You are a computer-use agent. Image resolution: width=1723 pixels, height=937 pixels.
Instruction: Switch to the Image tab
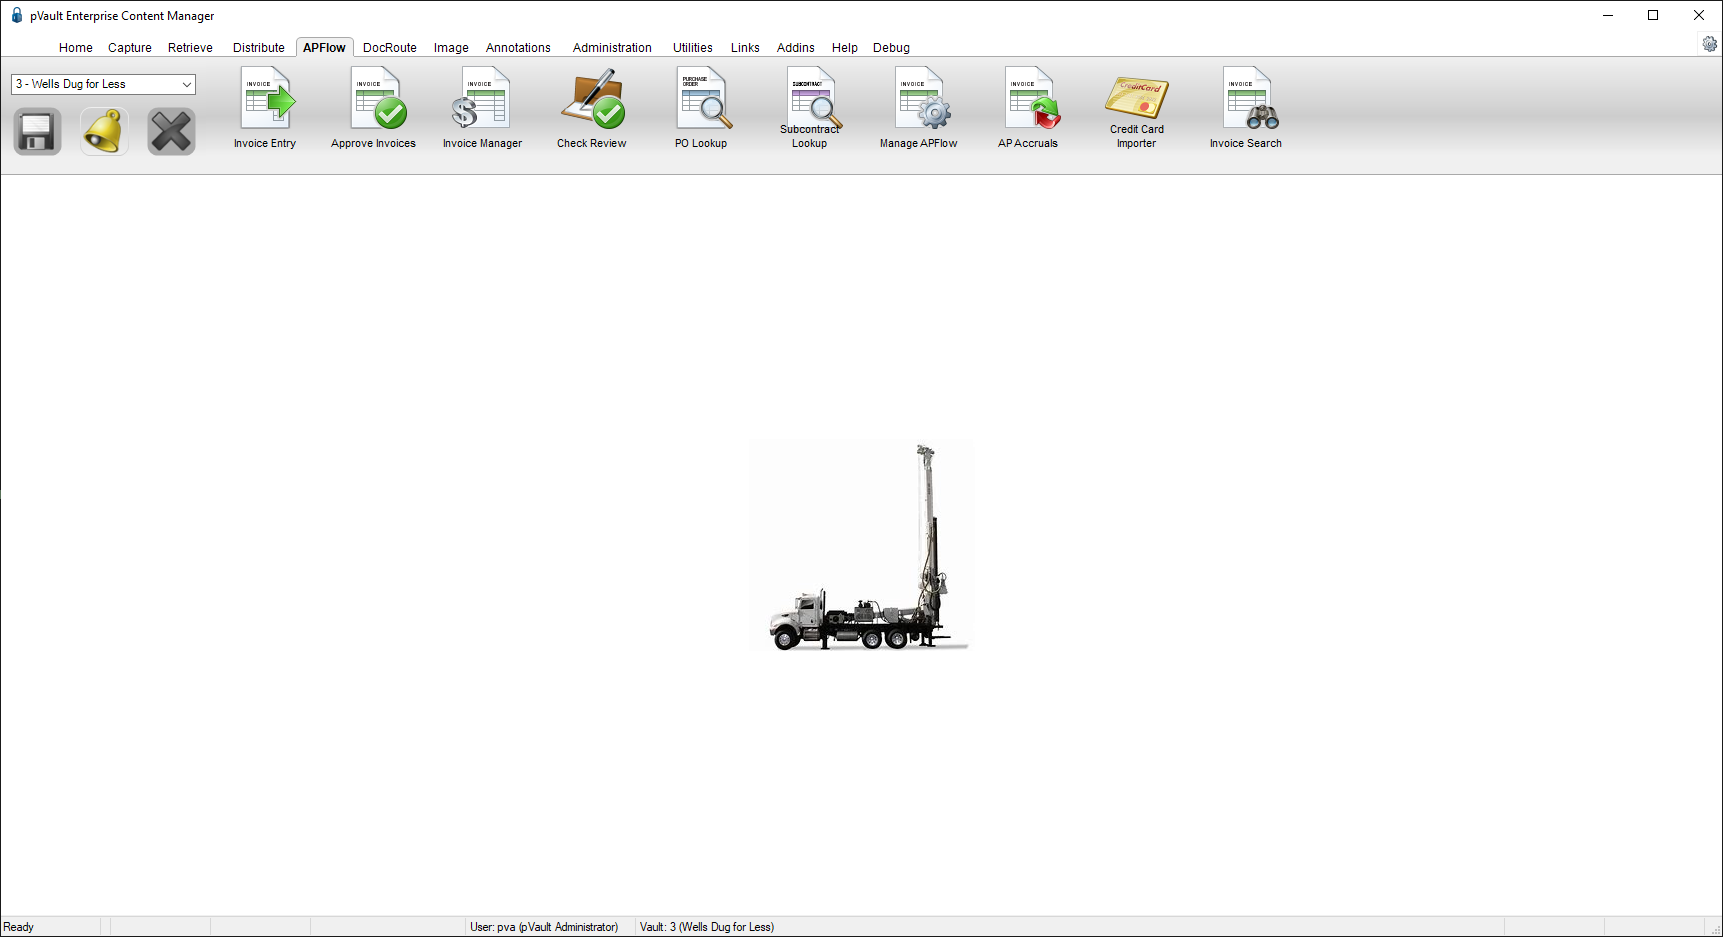(x=451, y=47)
